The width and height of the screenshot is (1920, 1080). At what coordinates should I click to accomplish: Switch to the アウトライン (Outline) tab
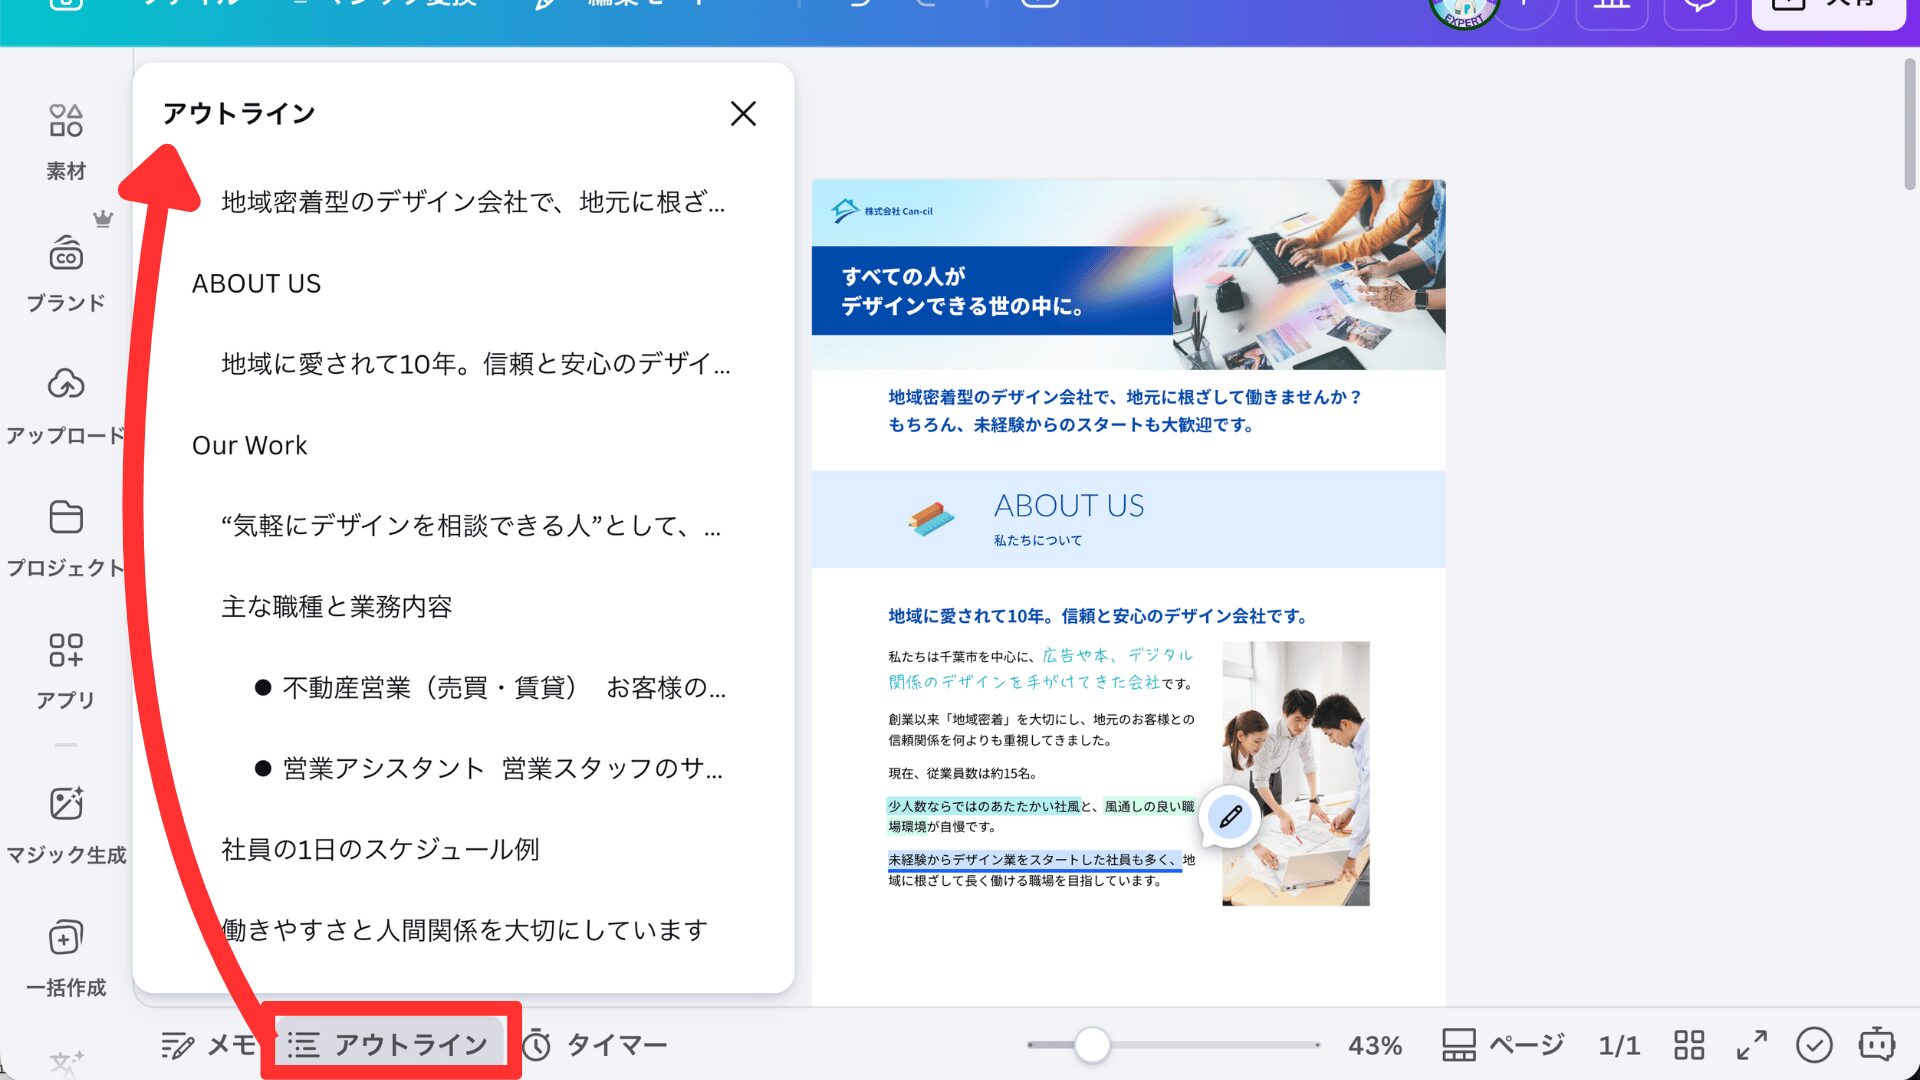click(x=390, y=1044)
